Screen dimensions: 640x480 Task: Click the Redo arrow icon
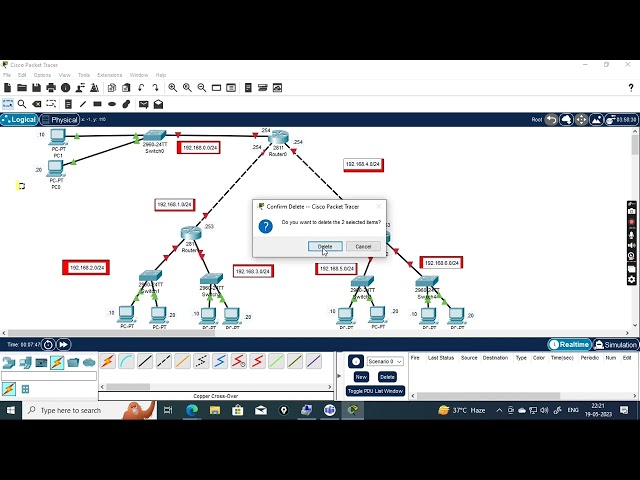pos(155,88)
